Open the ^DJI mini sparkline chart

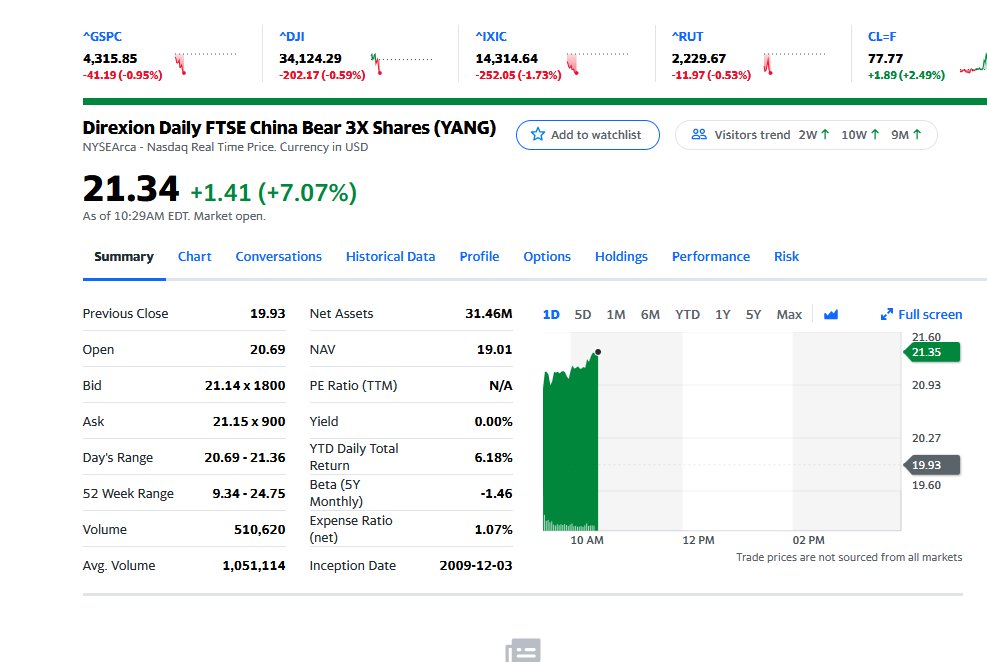pyautogui.click(x=402, y=64)
